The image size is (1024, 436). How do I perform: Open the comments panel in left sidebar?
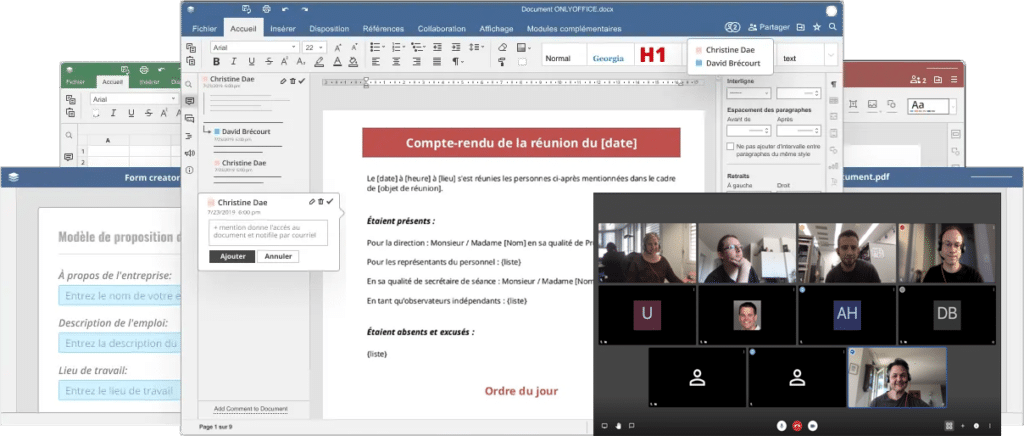[x=189, y=101]
